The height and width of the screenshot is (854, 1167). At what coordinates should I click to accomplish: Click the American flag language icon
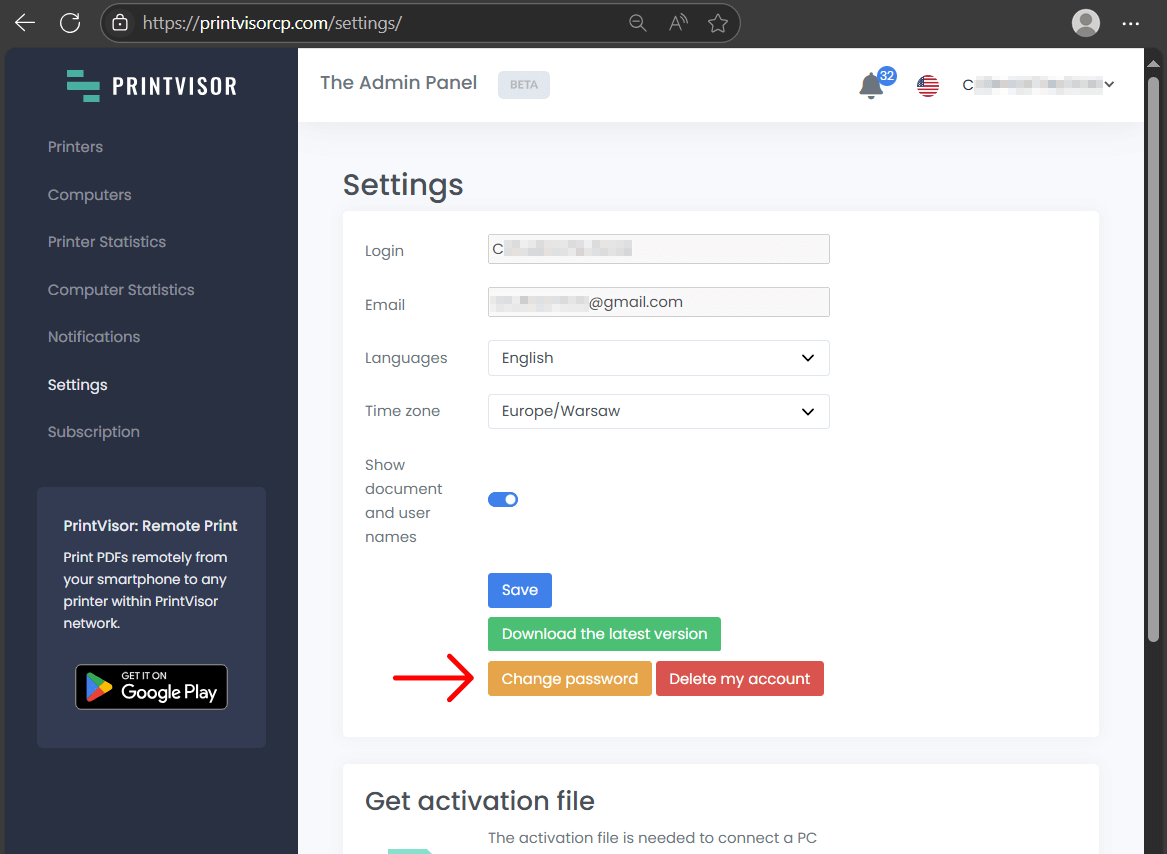point(927,85)
